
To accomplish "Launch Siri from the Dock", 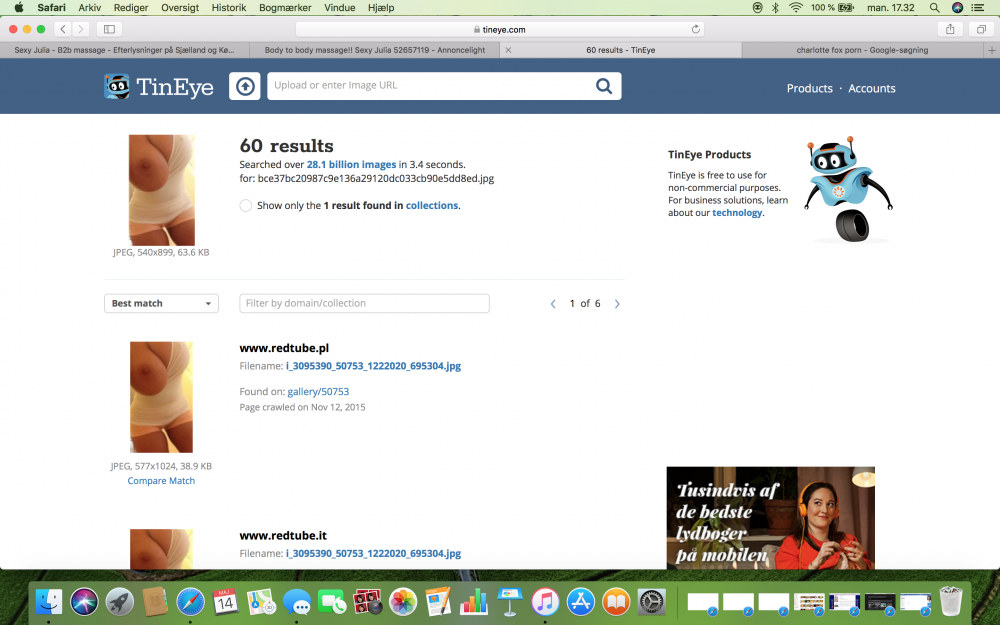I will [84, 601].
